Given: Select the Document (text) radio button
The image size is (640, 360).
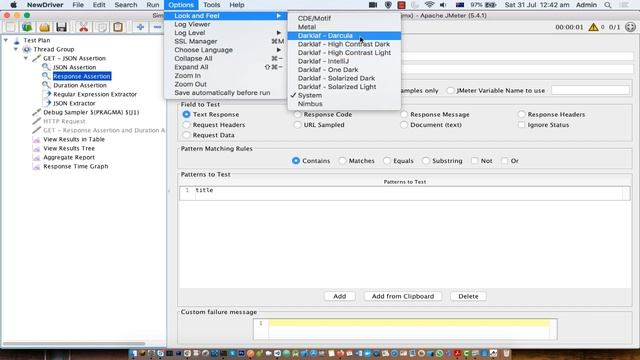Looking at the screenshot, I should tap(404, 124).
